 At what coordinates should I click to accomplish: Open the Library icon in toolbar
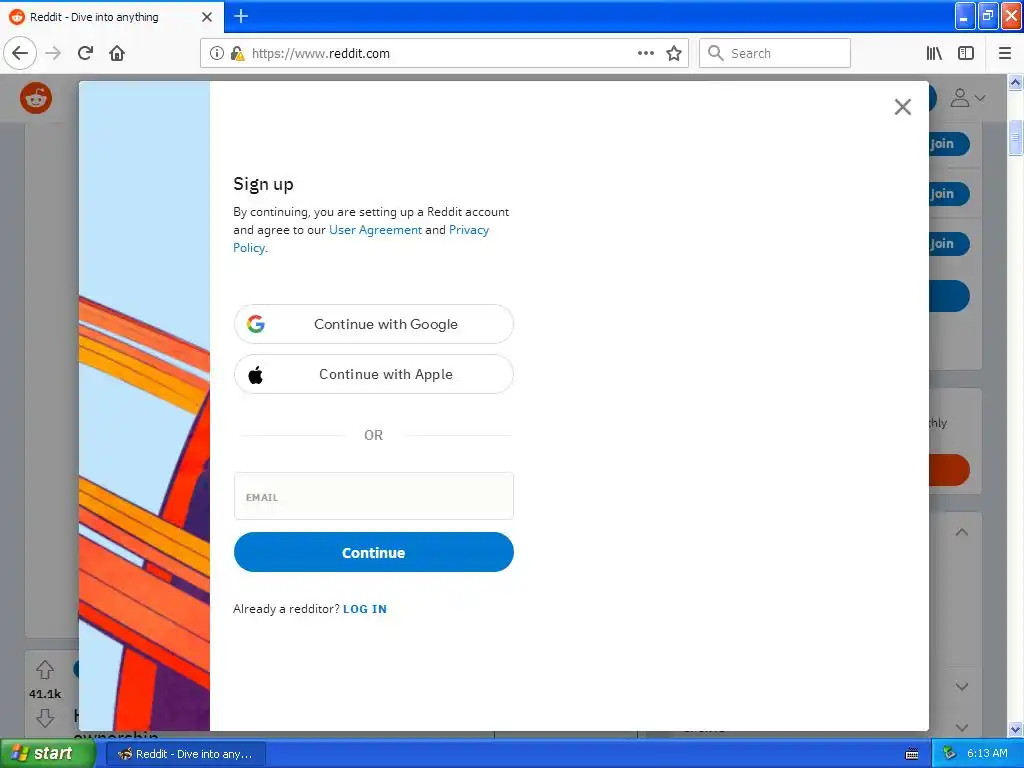pyautogui.click(x=934, y=53)
